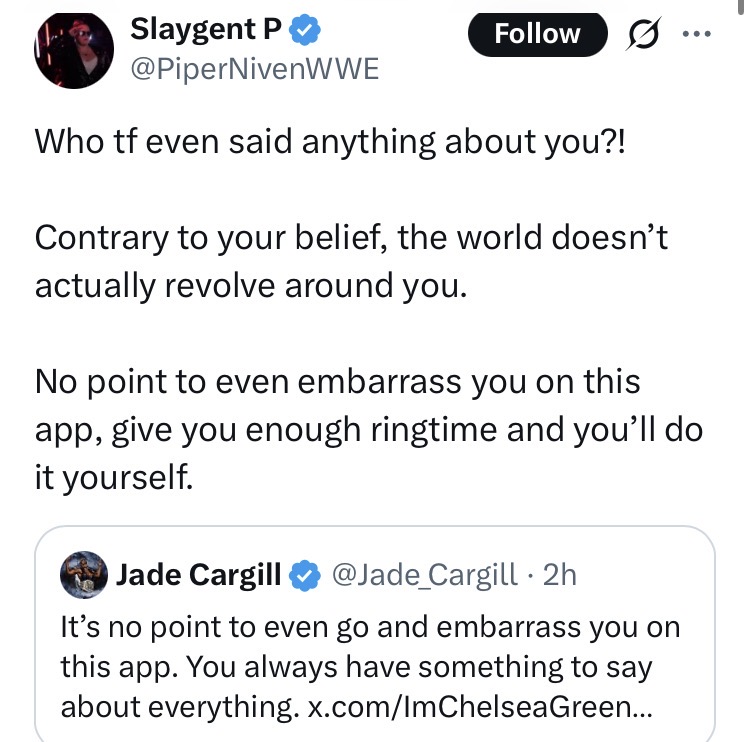Click "actually revolve around you." text line
This screenshot has width=750, height=742.
pos(250,286)
